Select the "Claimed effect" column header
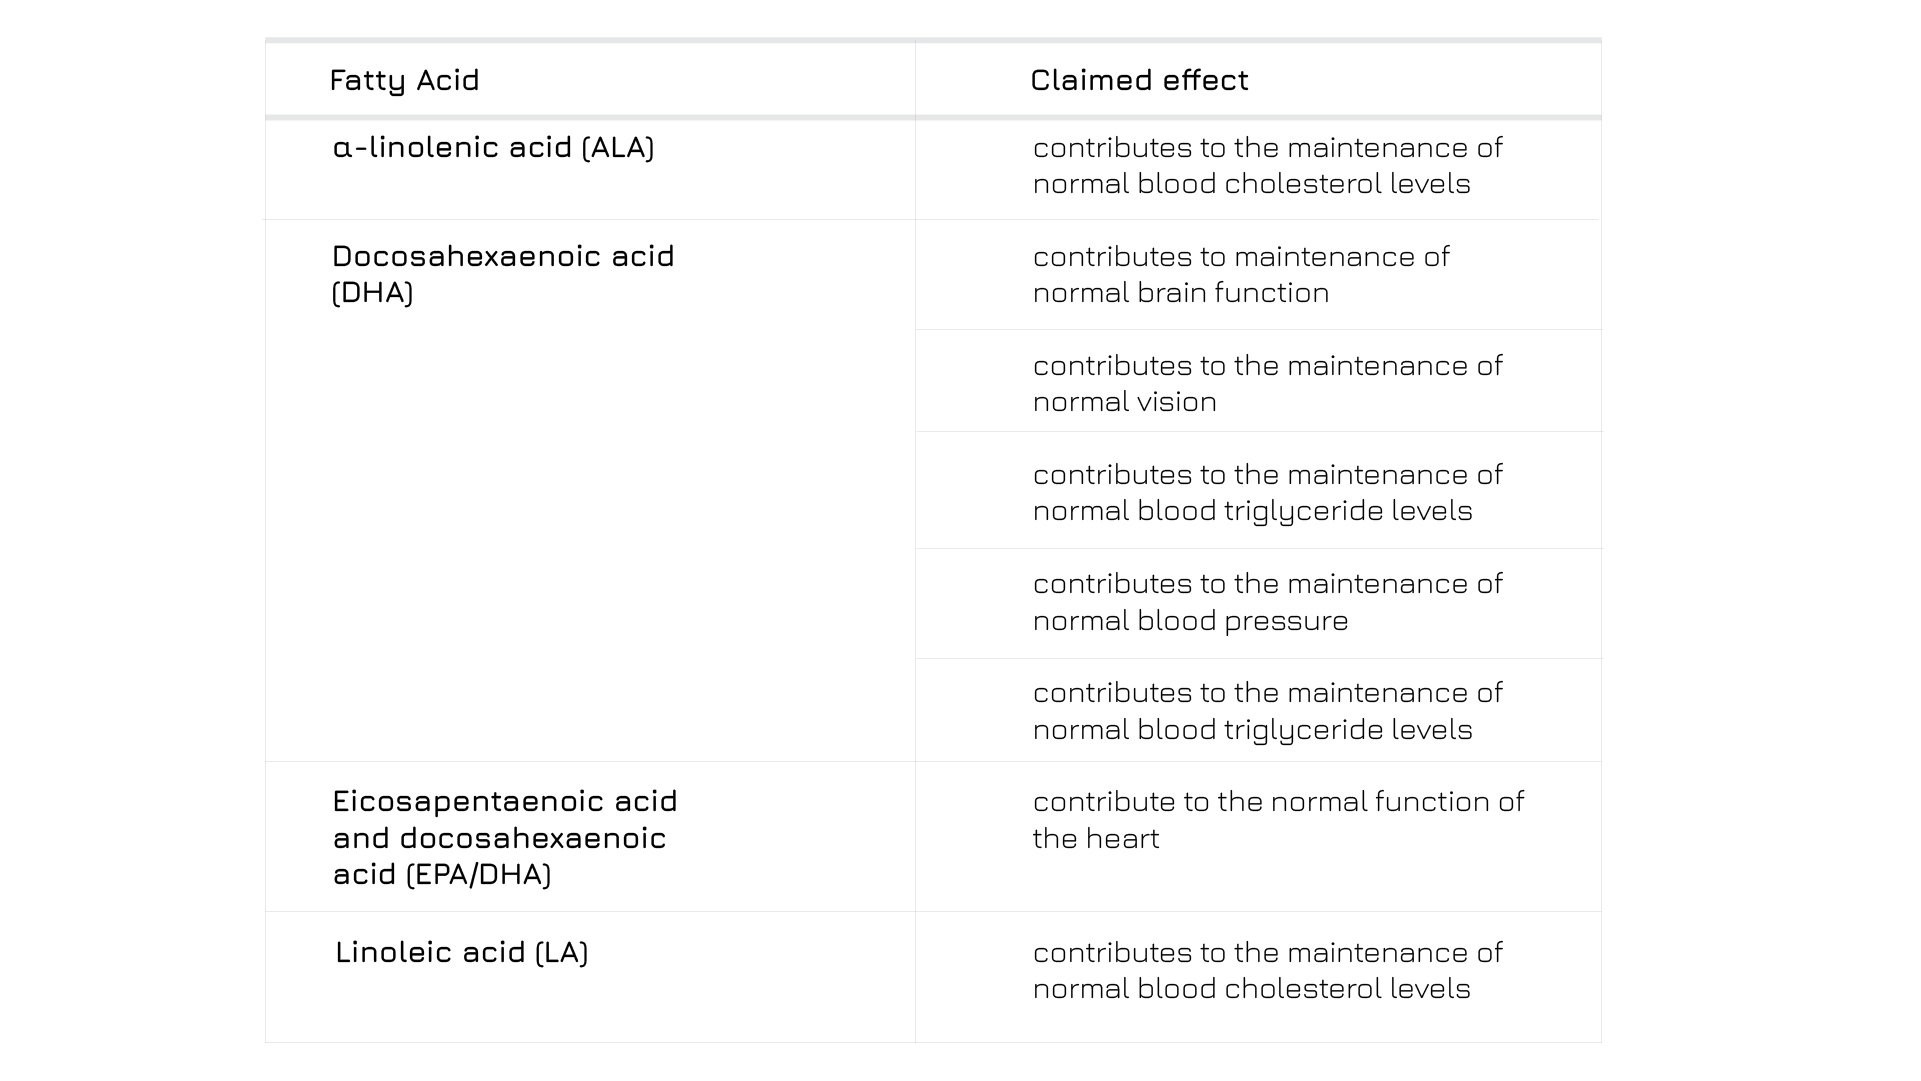The height and width of the screenshot is (1081, 1921). [x=1139, y=80]
